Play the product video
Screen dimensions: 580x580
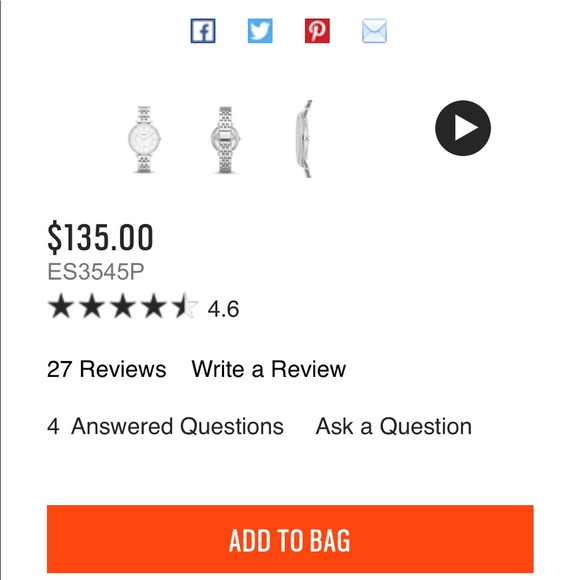click(463, 128)
